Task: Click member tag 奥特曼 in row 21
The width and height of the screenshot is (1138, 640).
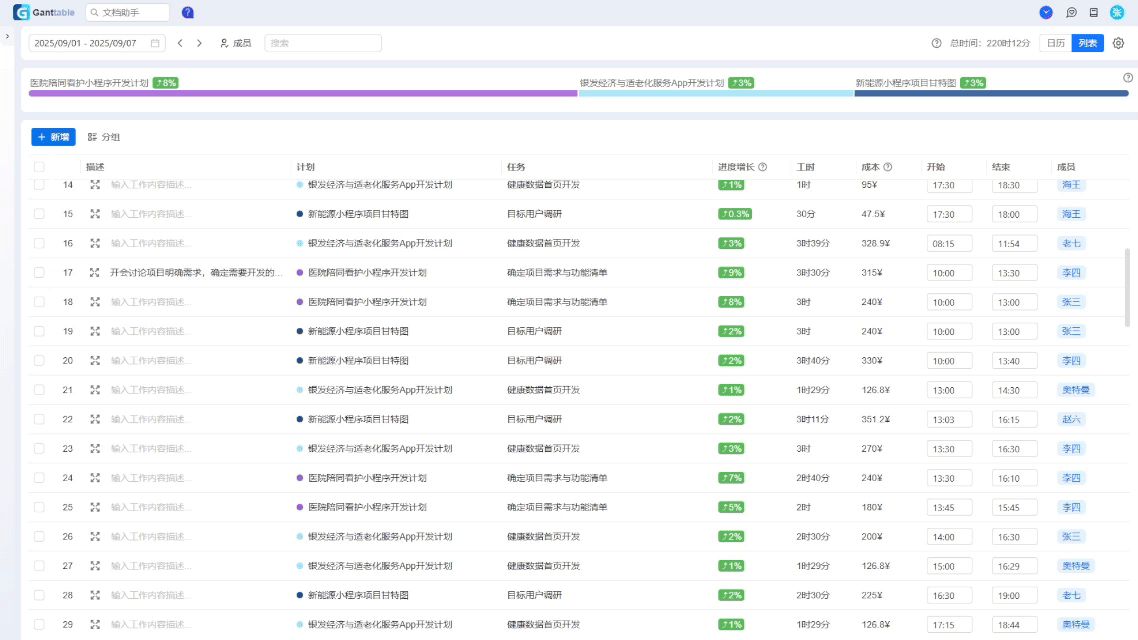Action: [1076, 390]
